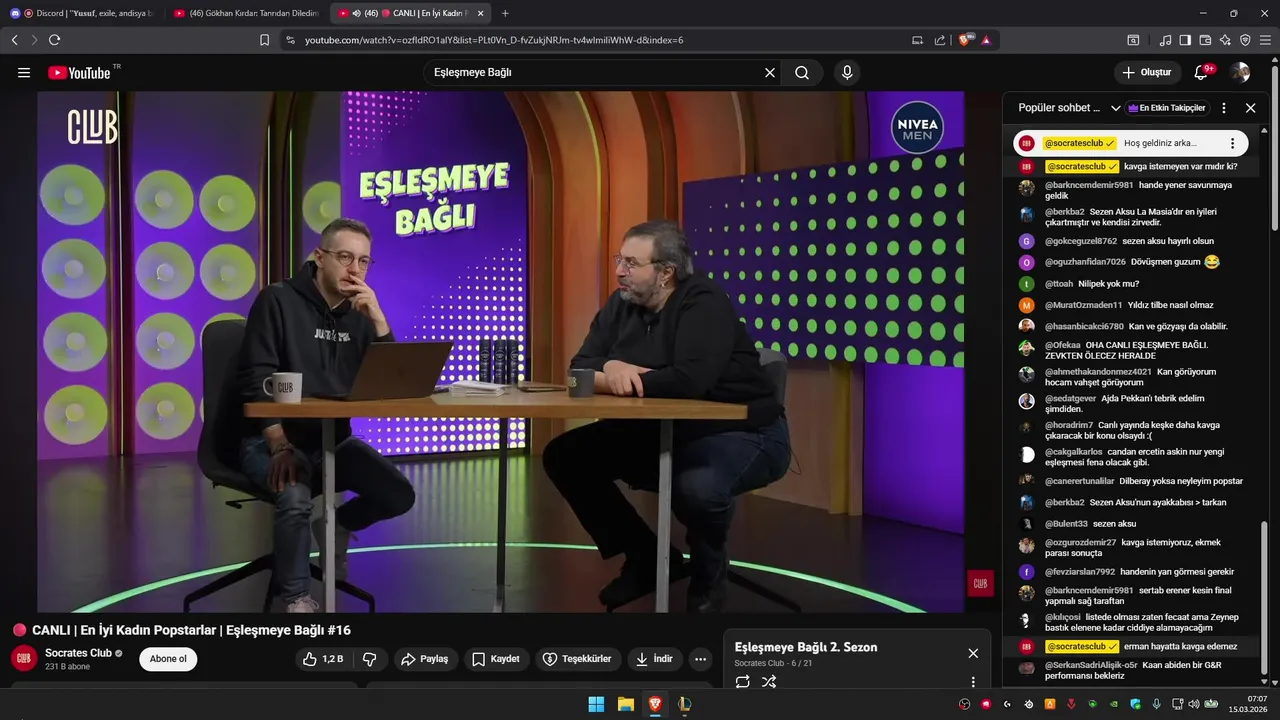Viewport: 1280px width, 720px height.
Task: Click the video player area
Action: (501, 352)
